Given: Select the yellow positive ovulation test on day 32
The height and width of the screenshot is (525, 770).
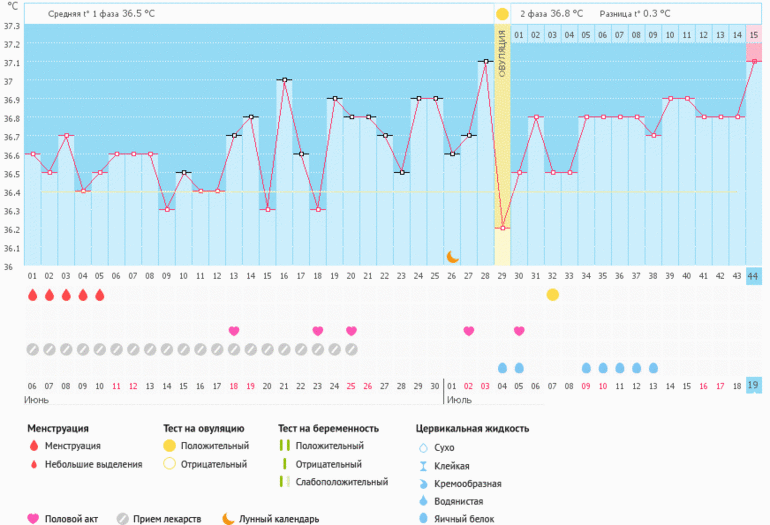Looking at the screenshot, I should click(x=553, y=295).
